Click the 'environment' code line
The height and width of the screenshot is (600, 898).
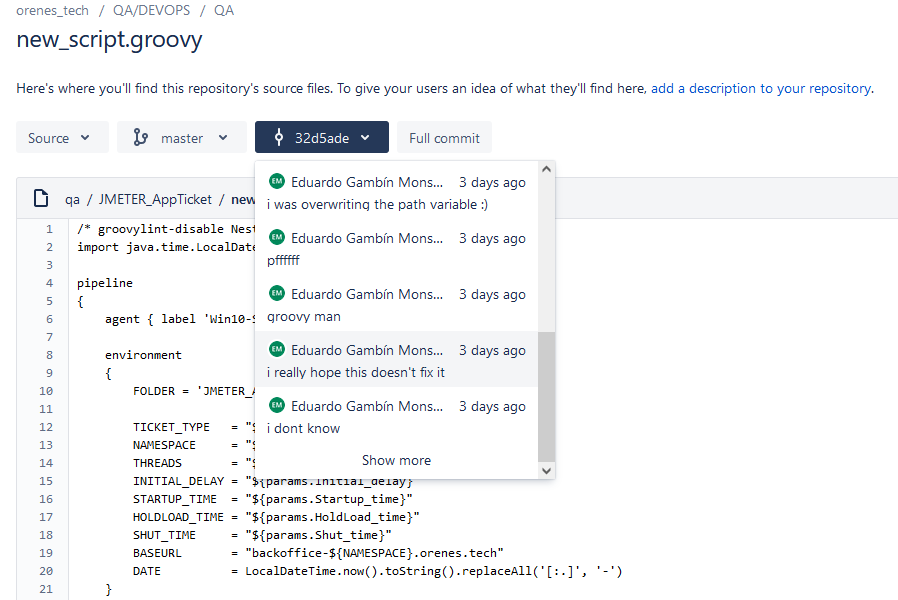pos(143,355)
